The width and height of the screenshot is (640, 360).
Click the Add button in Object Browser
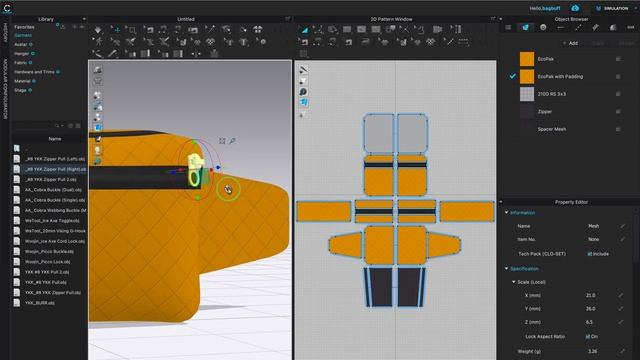click(570, 43)
